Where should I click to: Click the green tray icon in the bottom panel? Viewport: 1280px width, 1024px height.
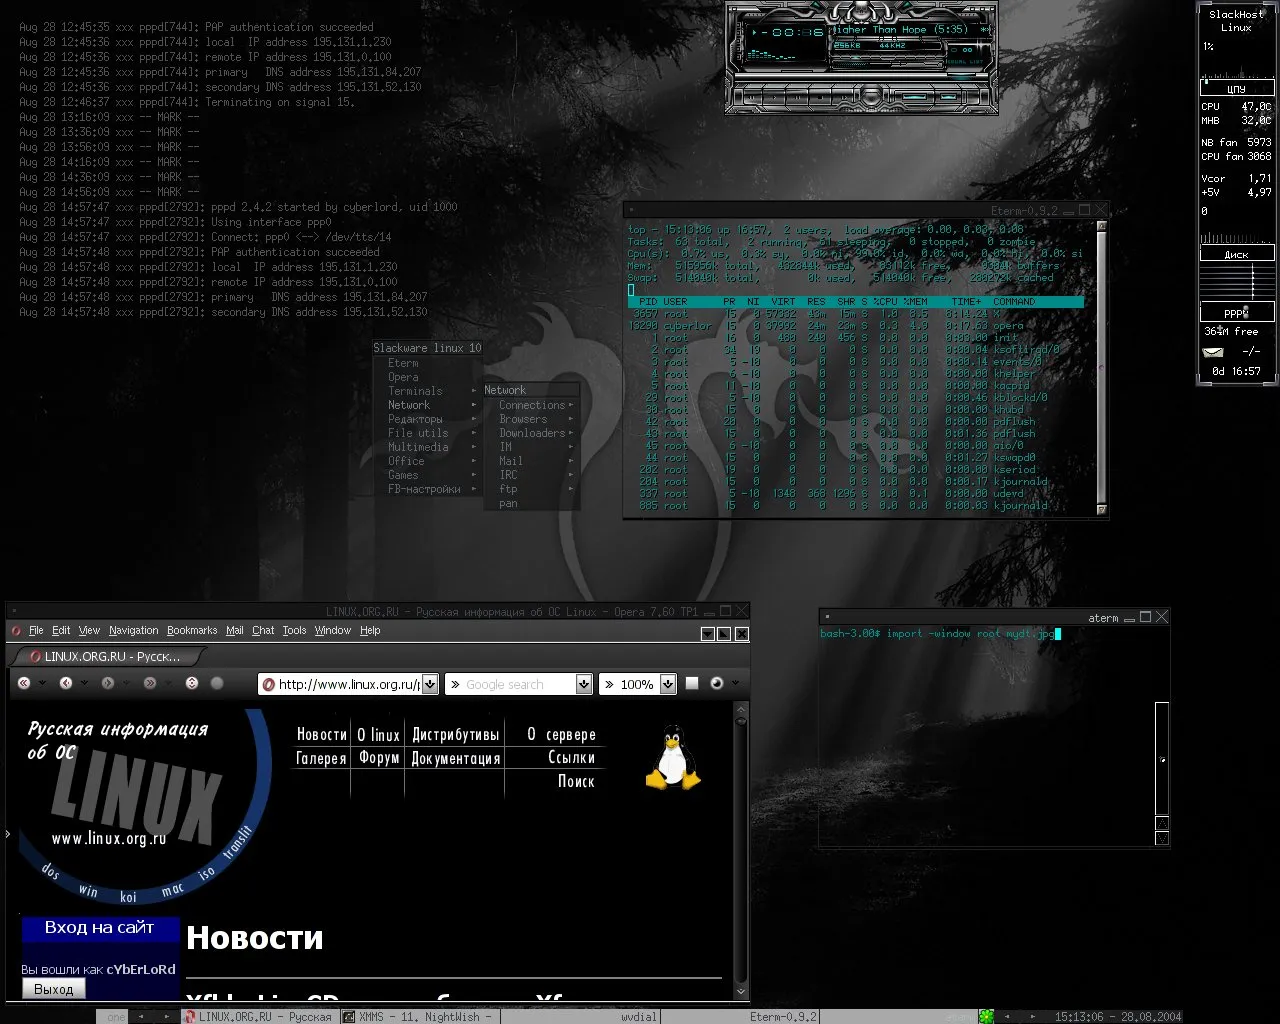coord(986,1016)
